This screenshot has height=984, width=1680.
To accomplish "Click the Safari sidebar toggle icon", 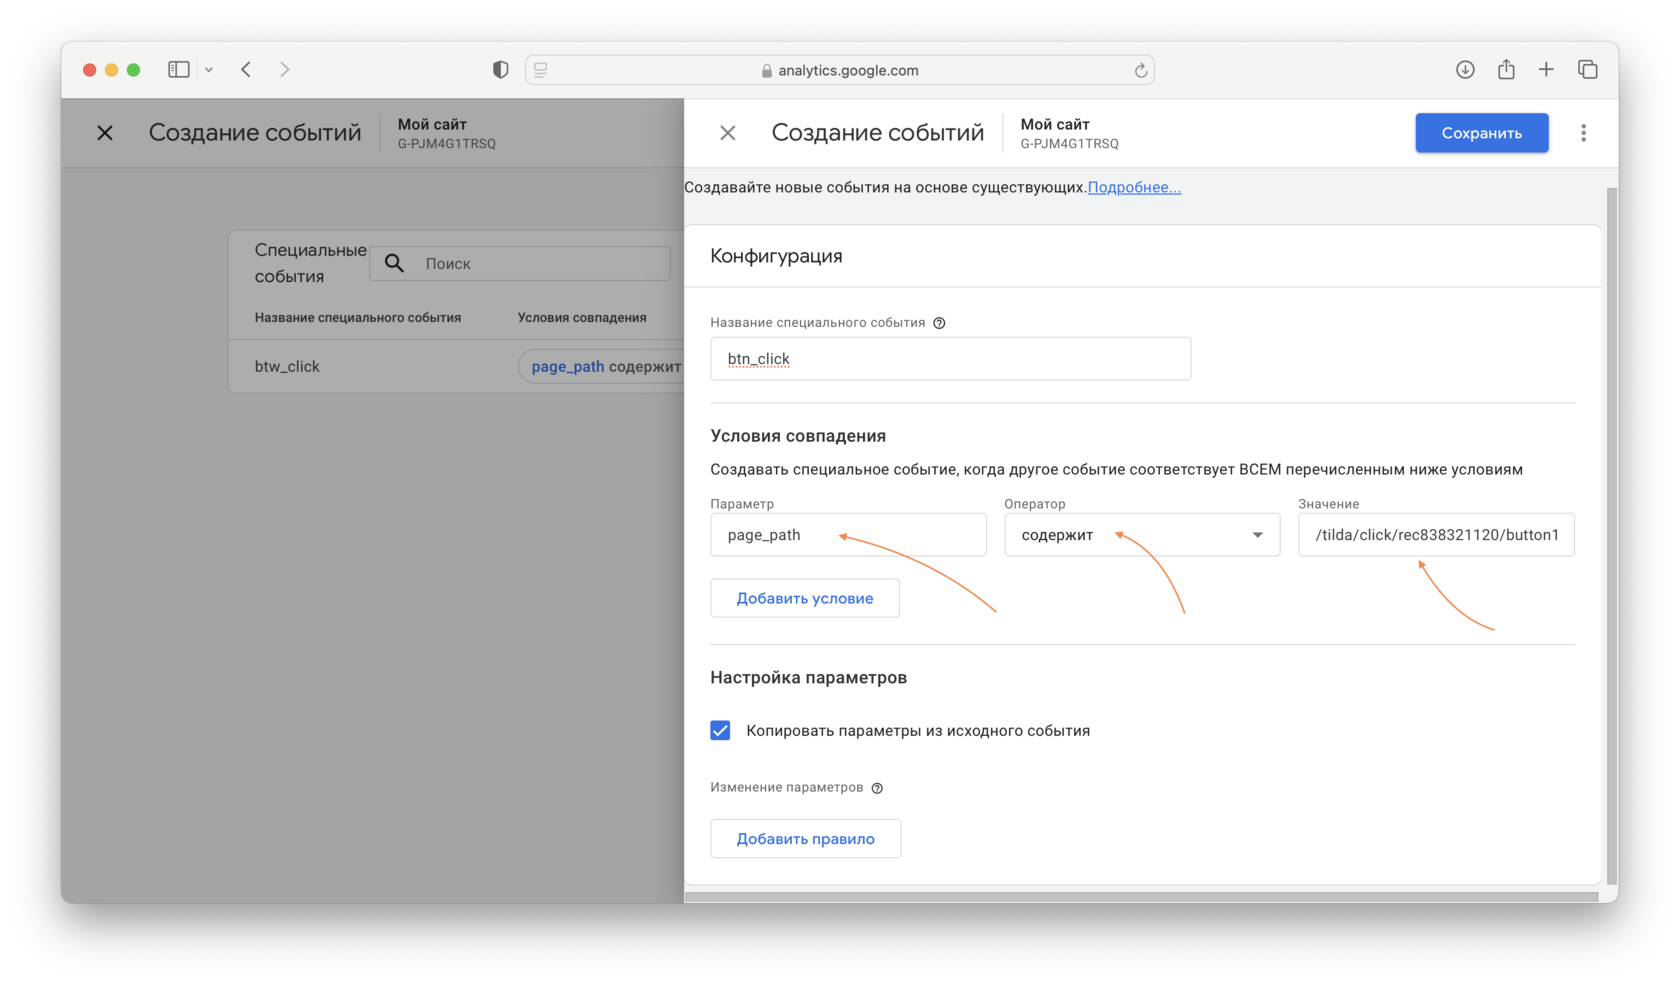I will pyautogui.click(x=179, y=70).
